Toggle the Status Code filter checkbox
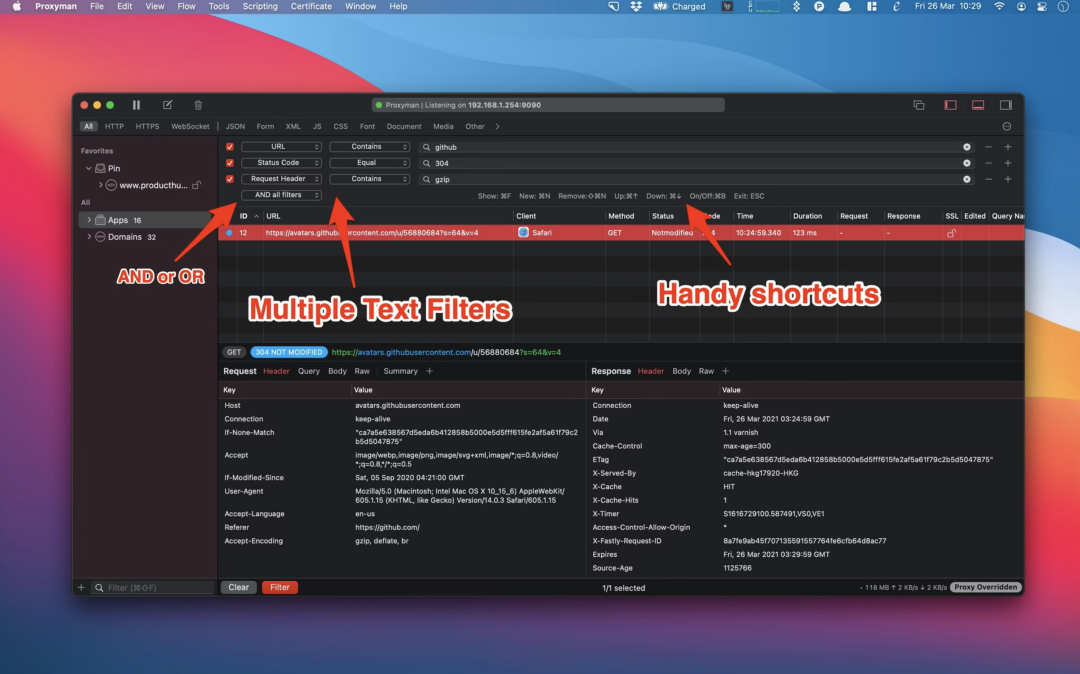 pos(230,163)
